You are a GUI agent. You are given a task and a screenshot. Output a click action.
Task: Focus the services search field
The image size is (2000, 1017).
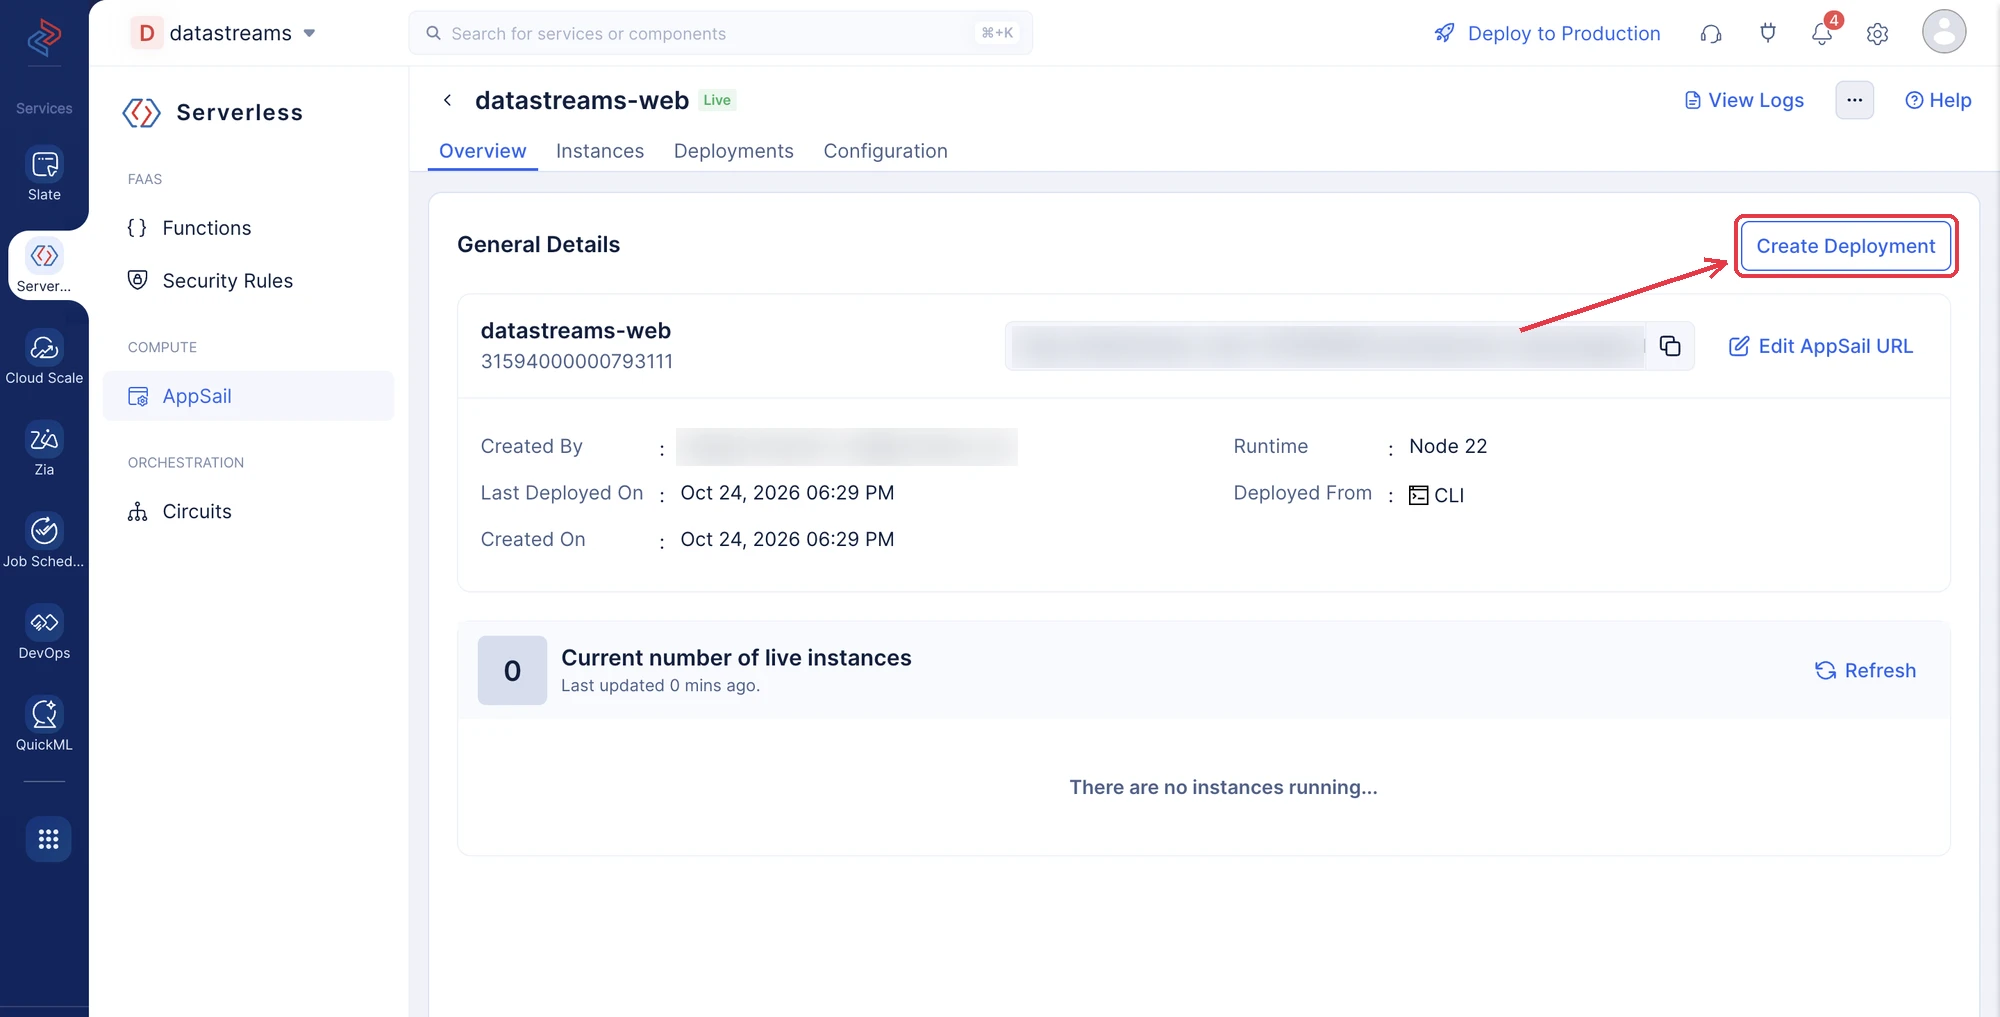(x=720, y=33)
